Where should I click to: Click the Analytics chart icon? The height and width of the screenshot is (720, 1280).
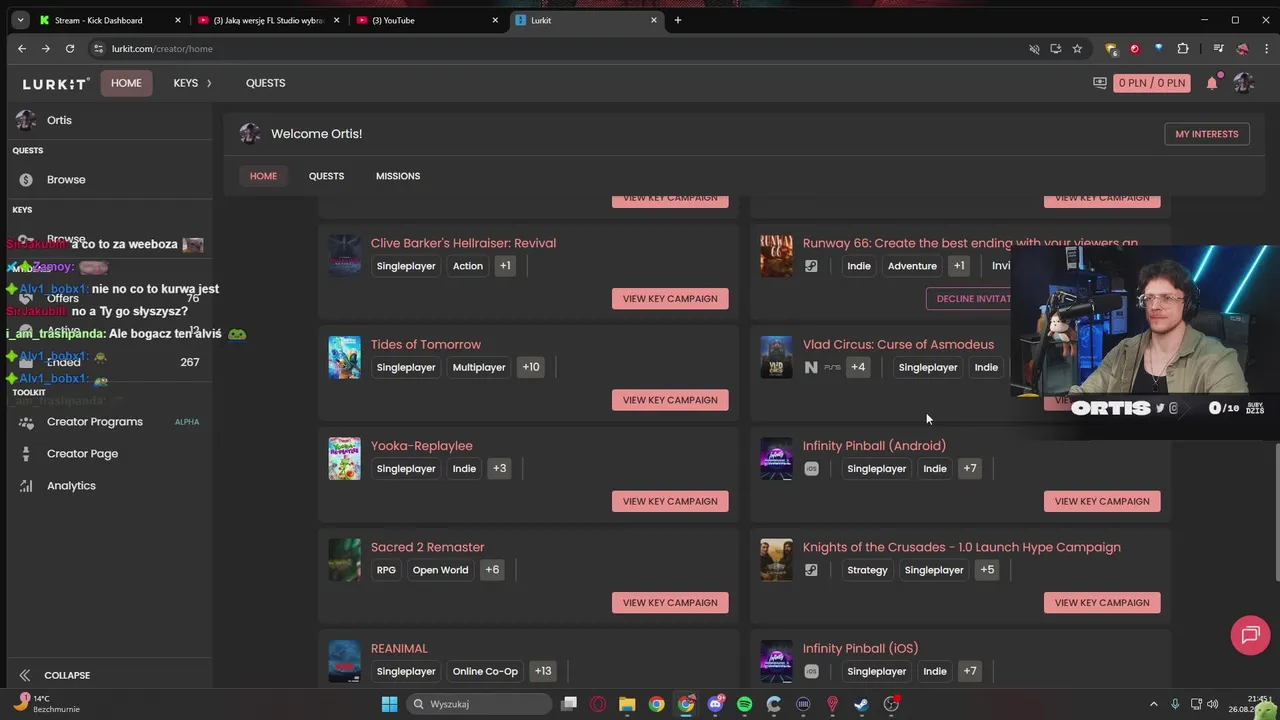(x=26, y=486)
